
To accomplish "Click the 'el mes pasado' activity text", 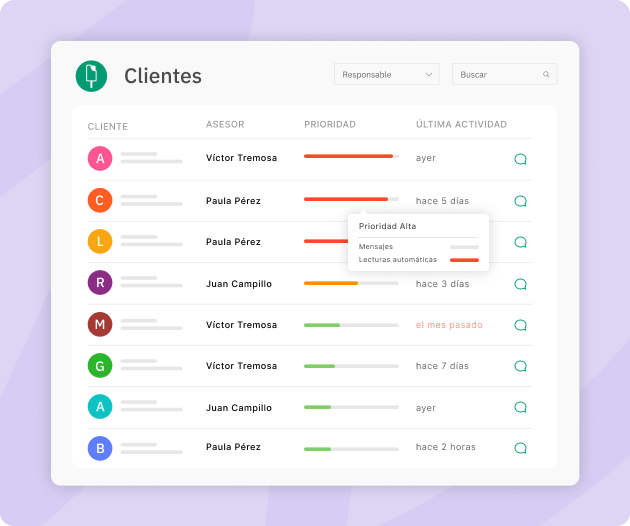I will point(449,325).
